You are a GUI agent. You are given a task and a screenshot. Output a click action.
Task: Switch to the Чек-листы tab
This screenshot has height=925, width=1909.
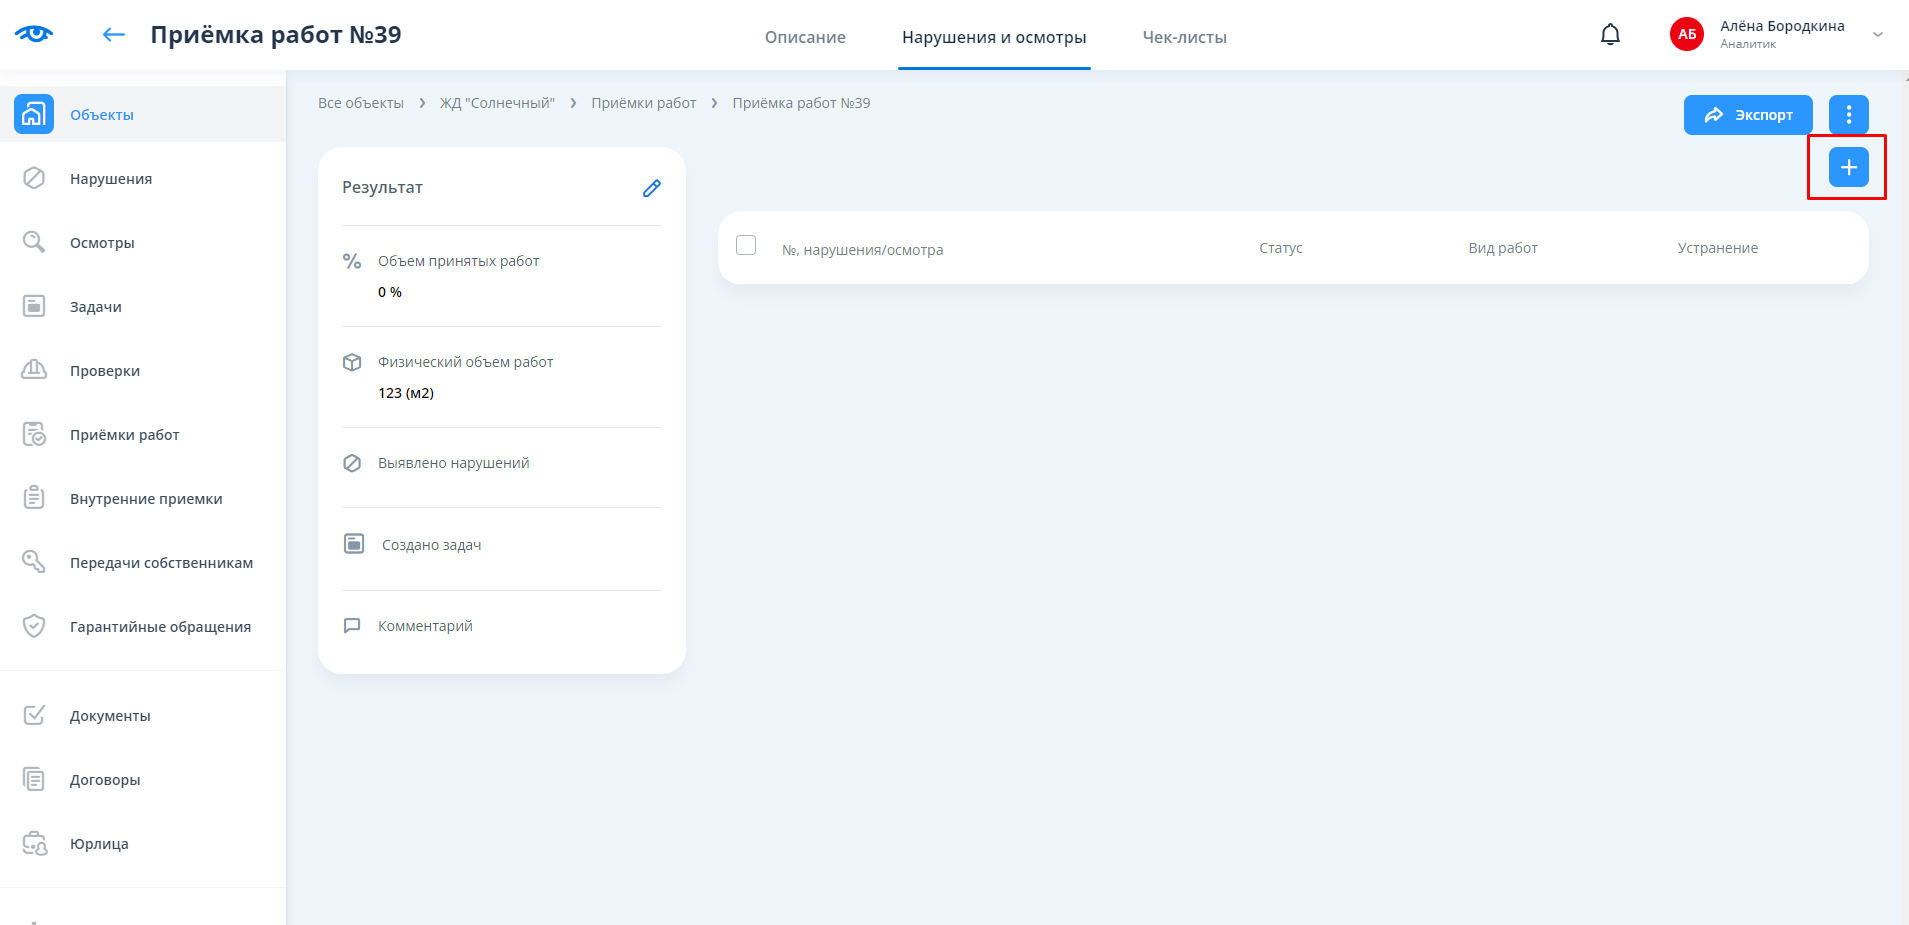1184,37
